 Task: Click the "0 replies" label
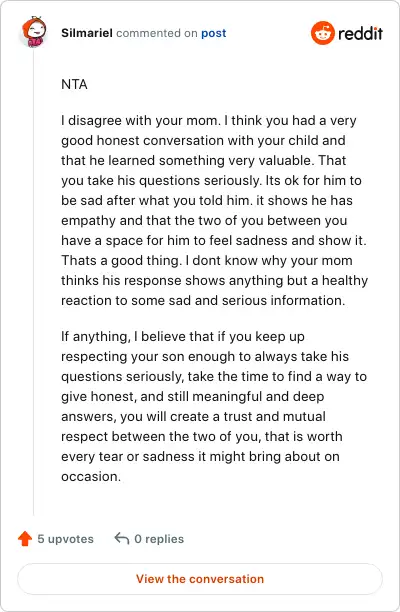coord(159,539)
